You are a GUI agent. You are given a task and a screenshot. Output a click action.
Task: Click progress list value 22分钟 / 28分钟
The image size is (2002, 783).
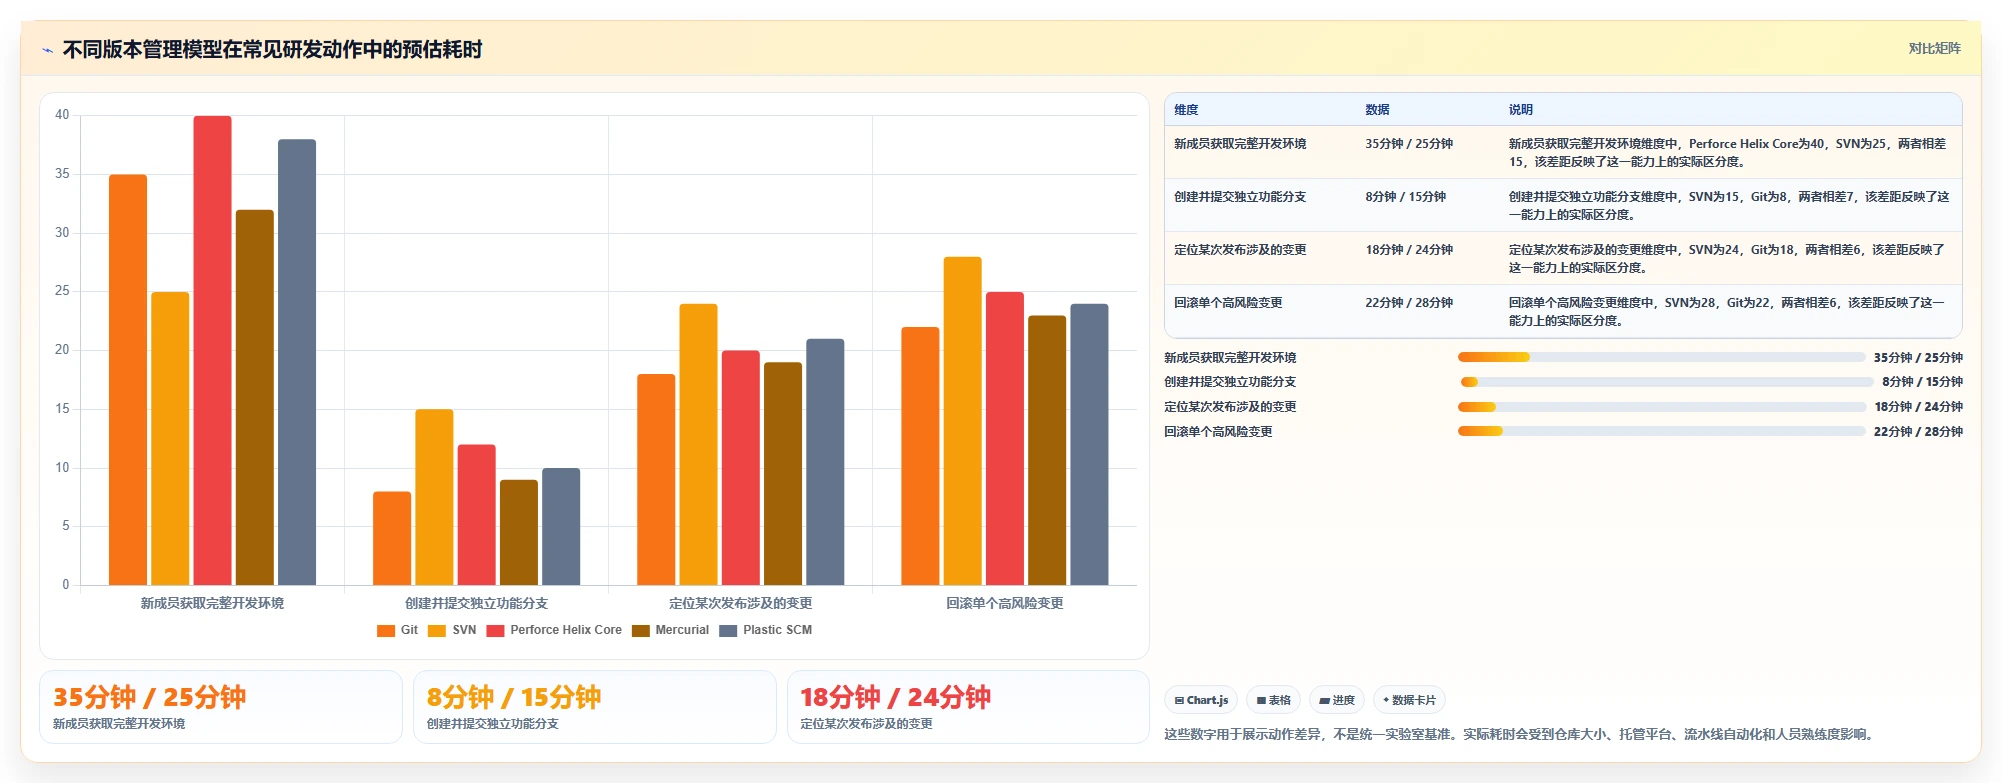[x=1918, y=432]
